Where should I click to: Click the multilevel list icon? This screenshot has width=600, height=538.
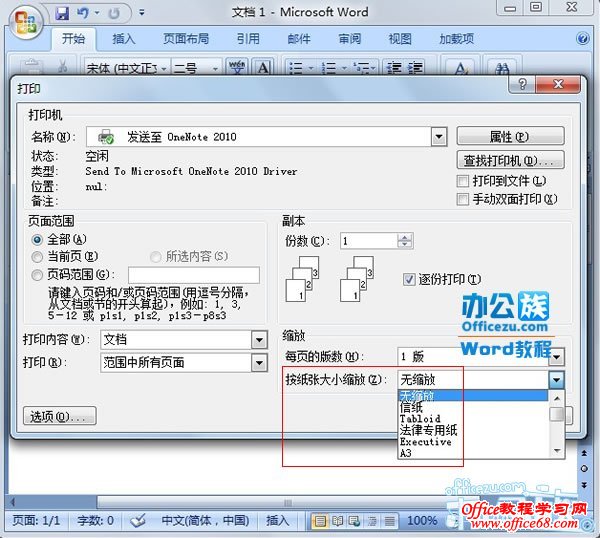pos(361,68)
